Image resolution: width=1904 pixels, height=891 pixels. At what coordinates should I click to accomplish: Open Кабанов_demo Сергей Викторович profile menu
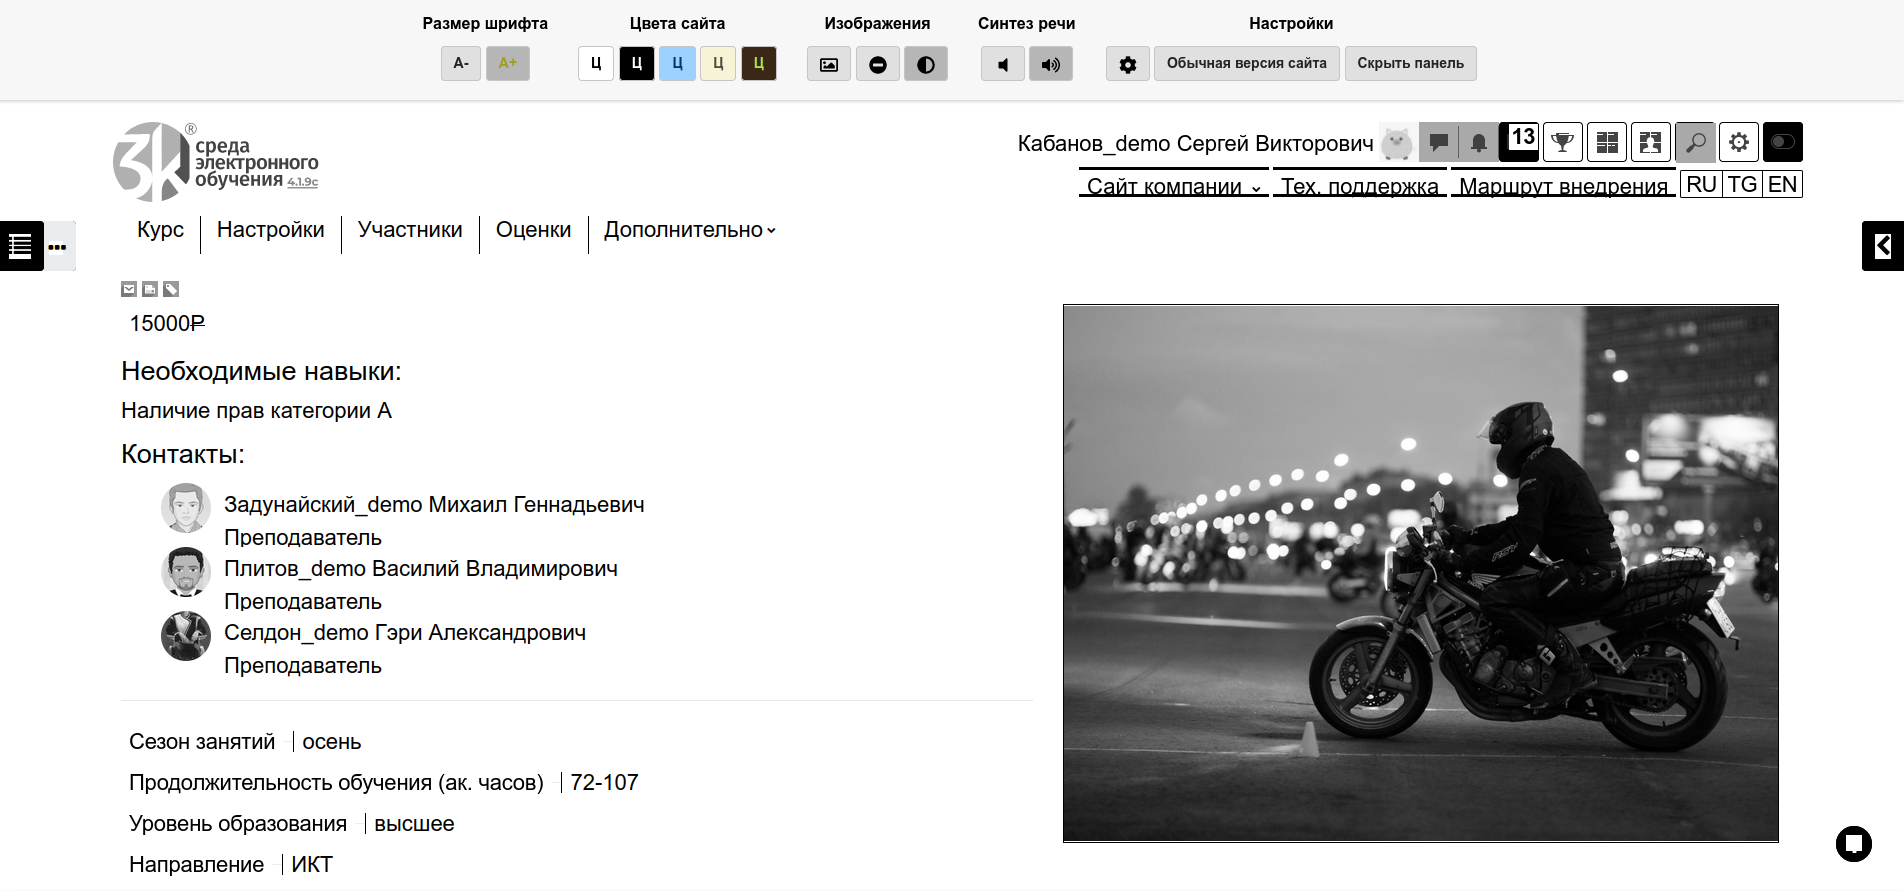[x=1195, y=143]
